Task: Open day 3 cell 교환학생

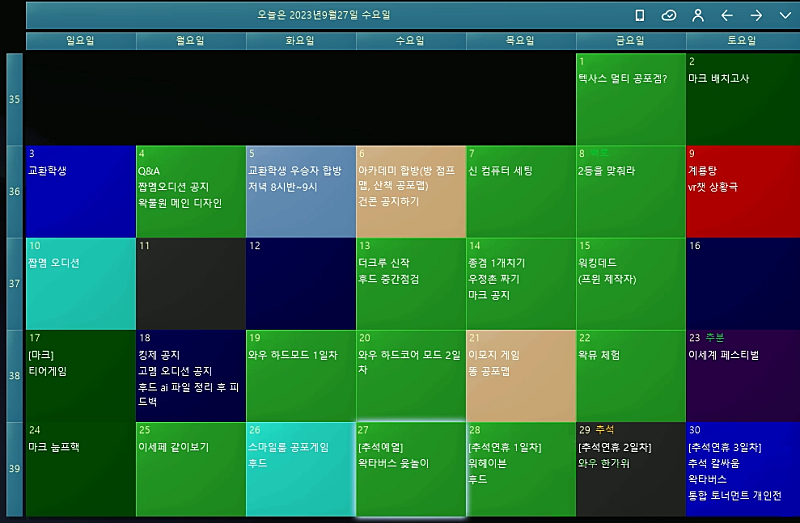Action: point(81,192)
